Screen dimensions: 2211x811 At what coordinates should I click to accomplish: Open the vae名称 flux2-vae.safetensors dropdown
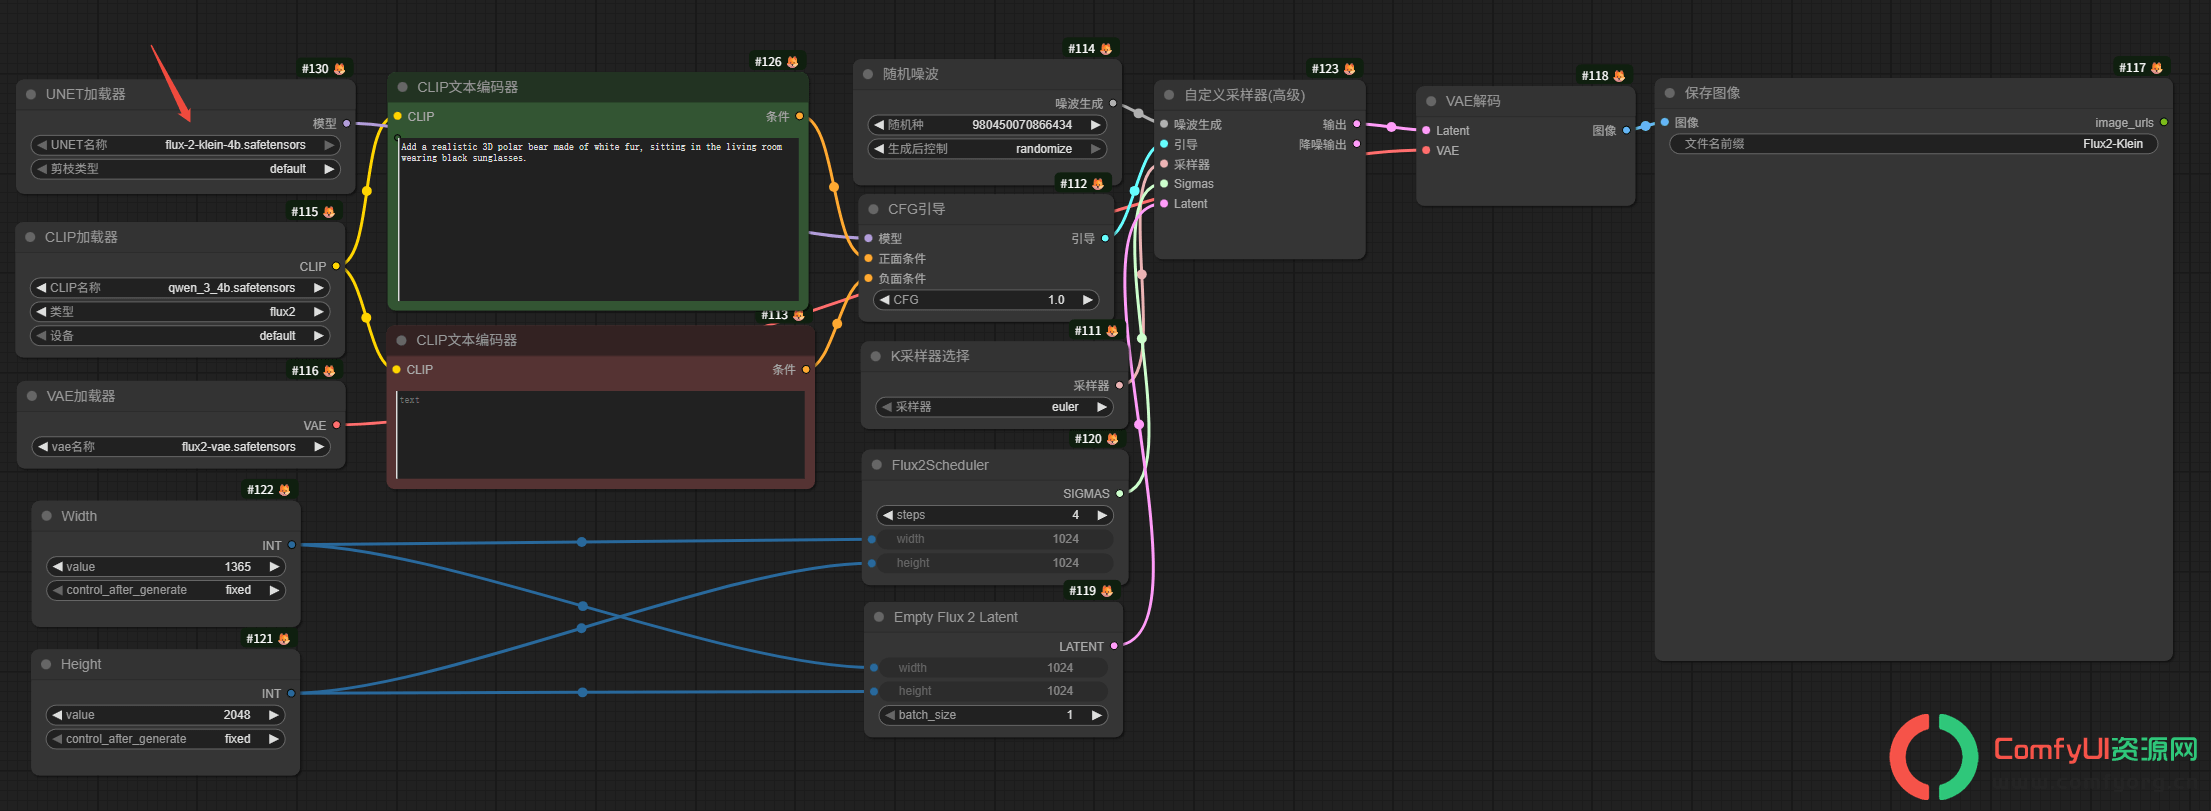click(181, 447)
